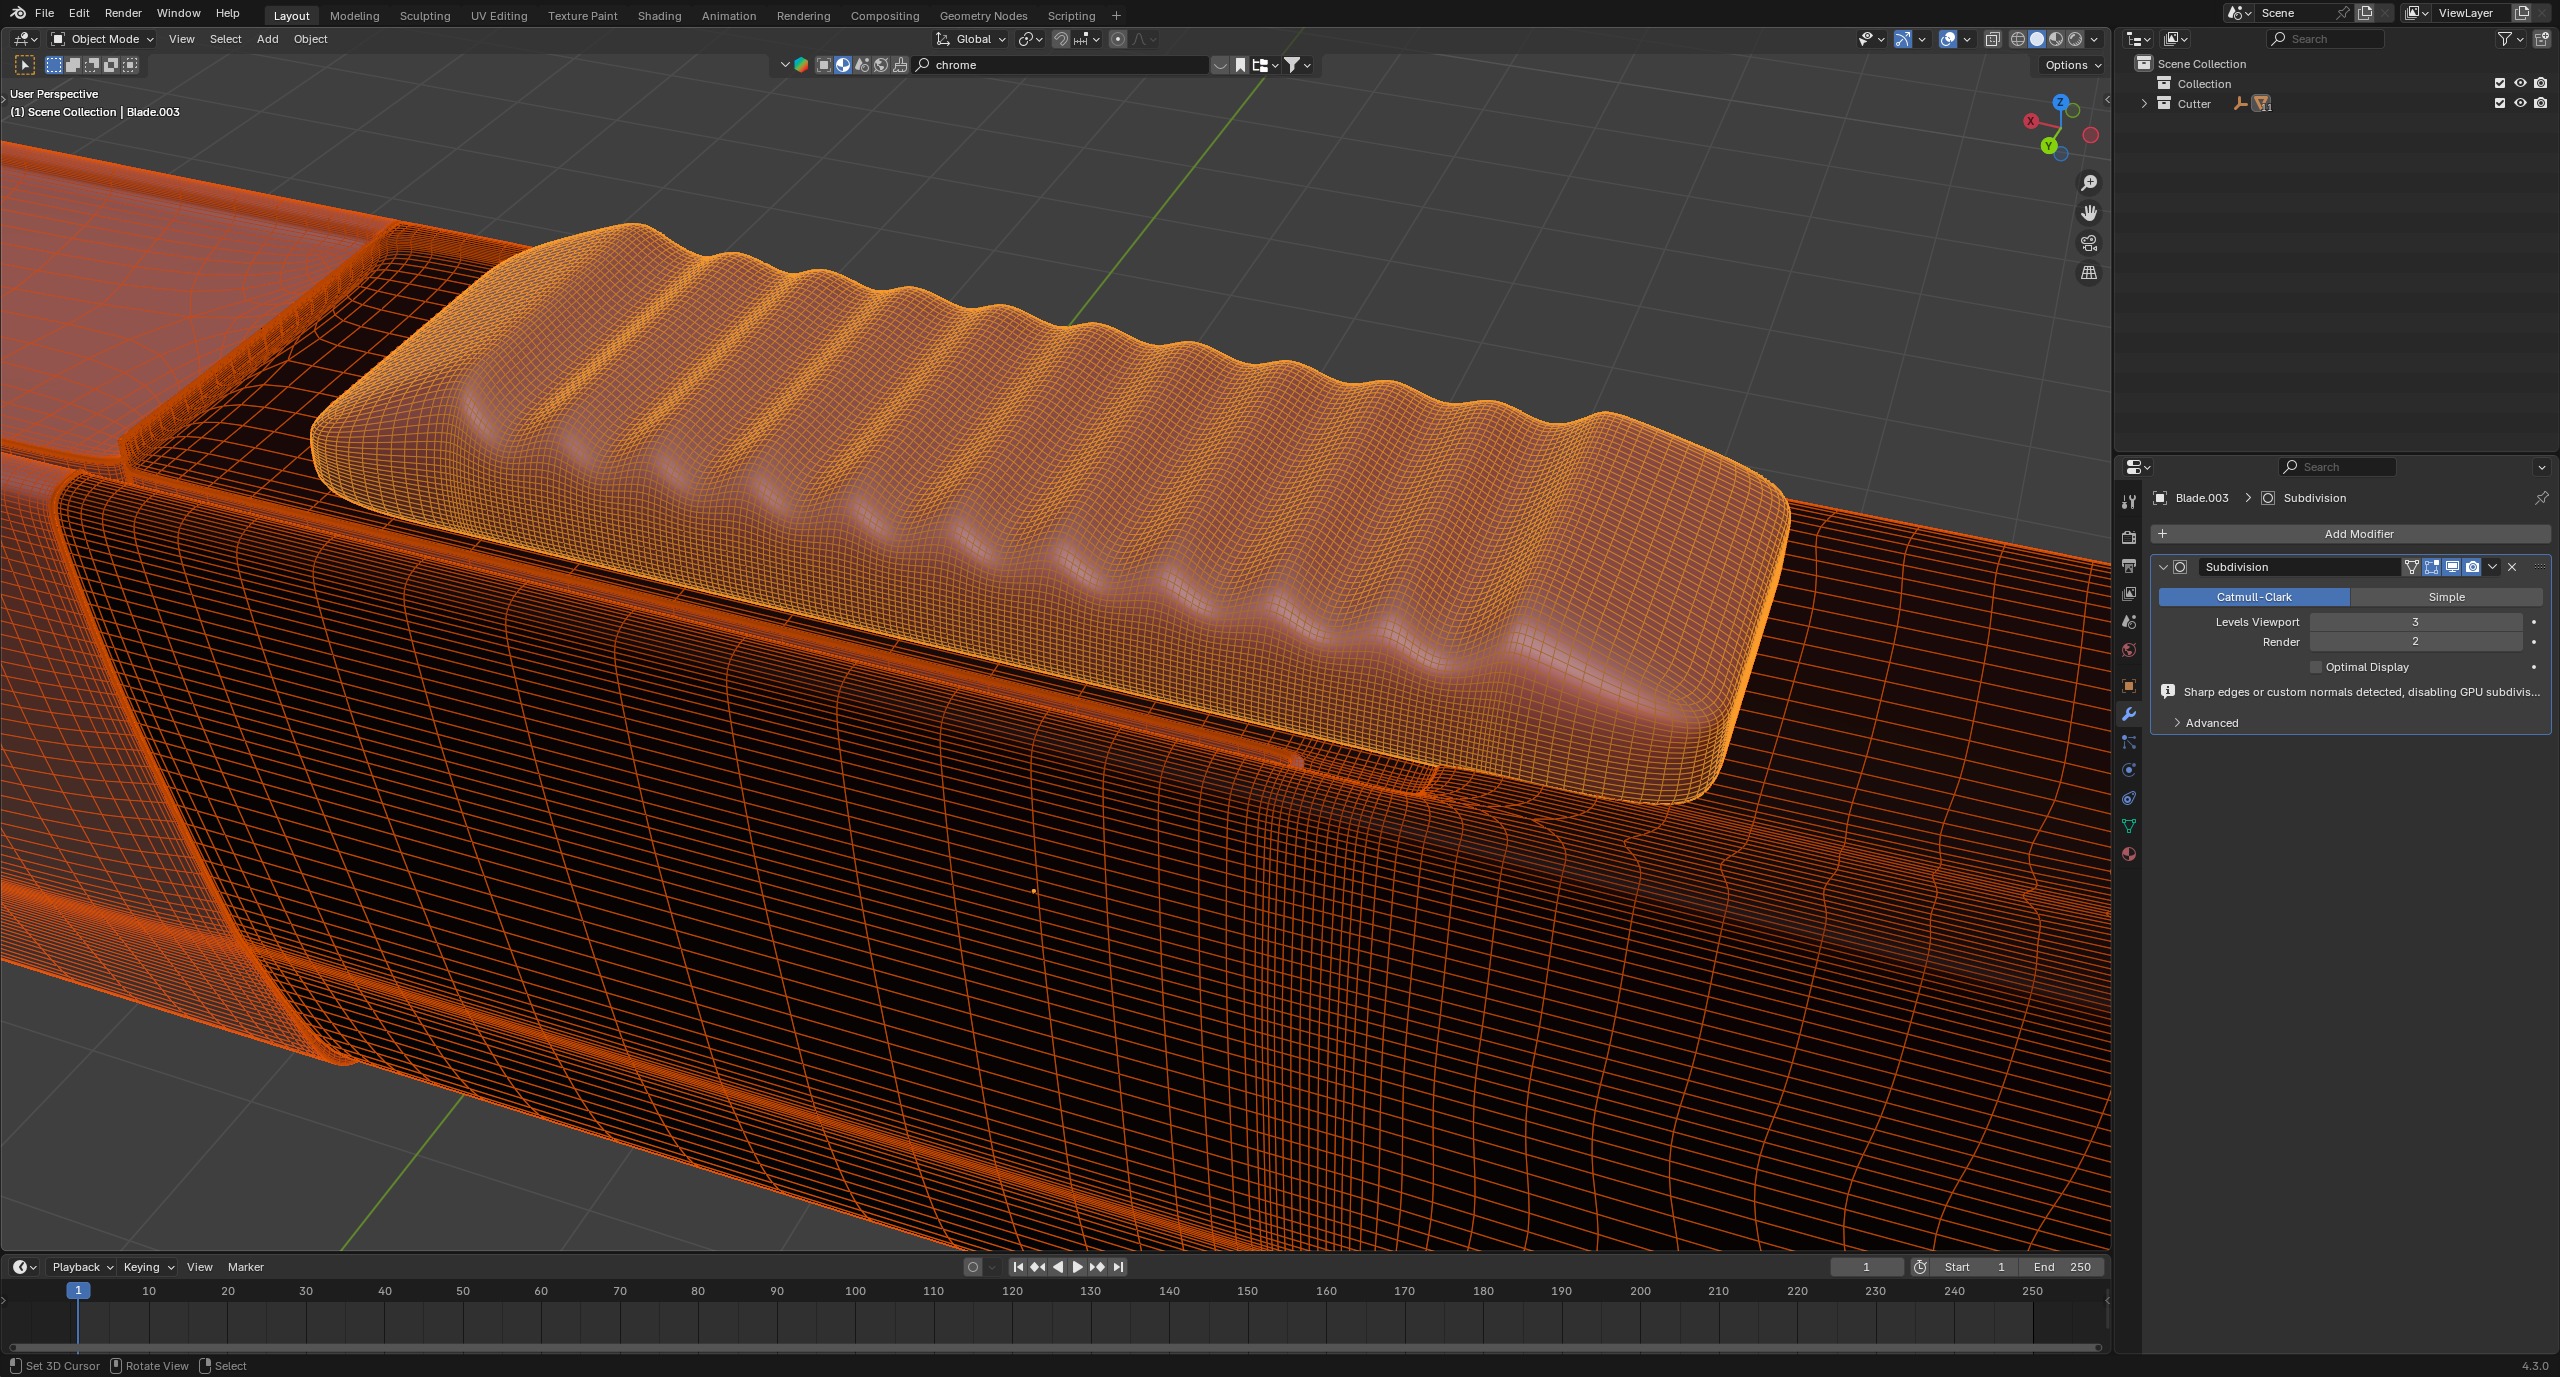2560x1377 pixels.
Task: Click the timeline Play button
Action: [1077, 1267]
